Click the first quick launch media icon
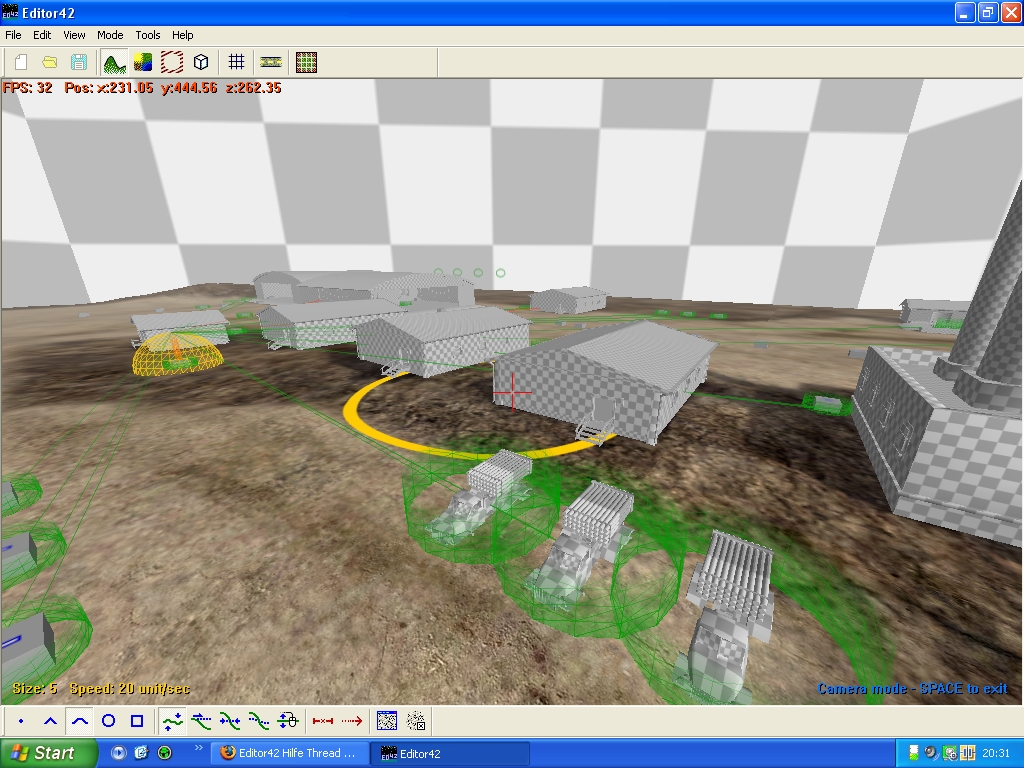 pos(118,753)
